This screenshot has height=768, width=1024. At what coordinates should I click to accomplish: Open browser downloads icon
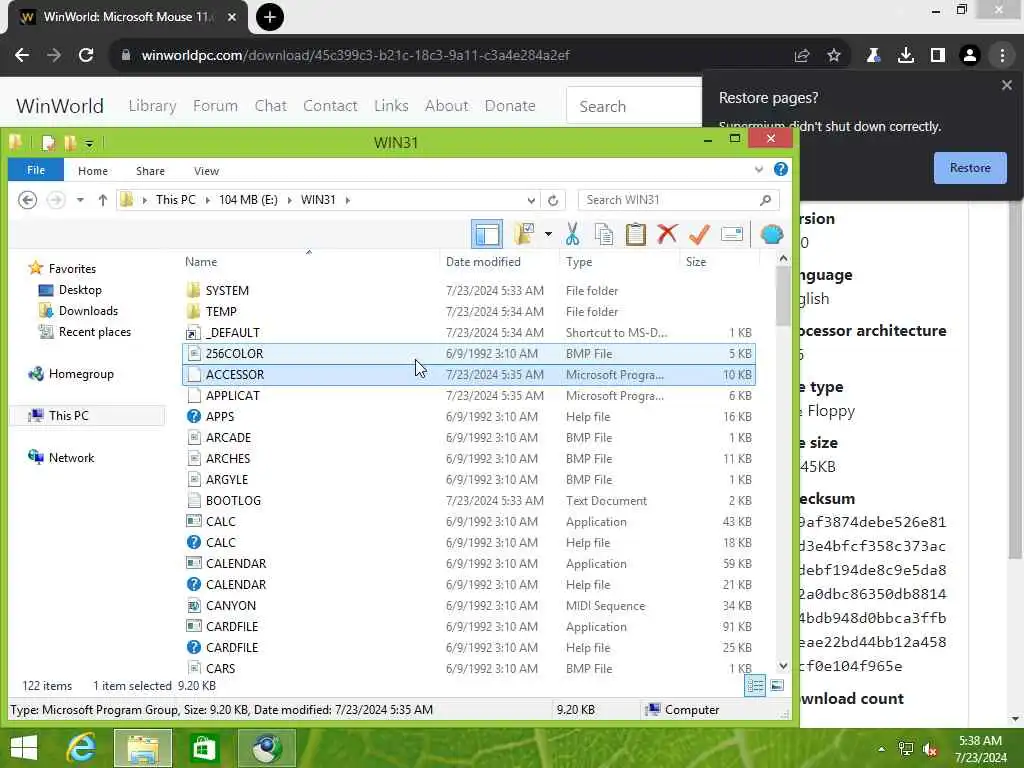click(906, 56)
